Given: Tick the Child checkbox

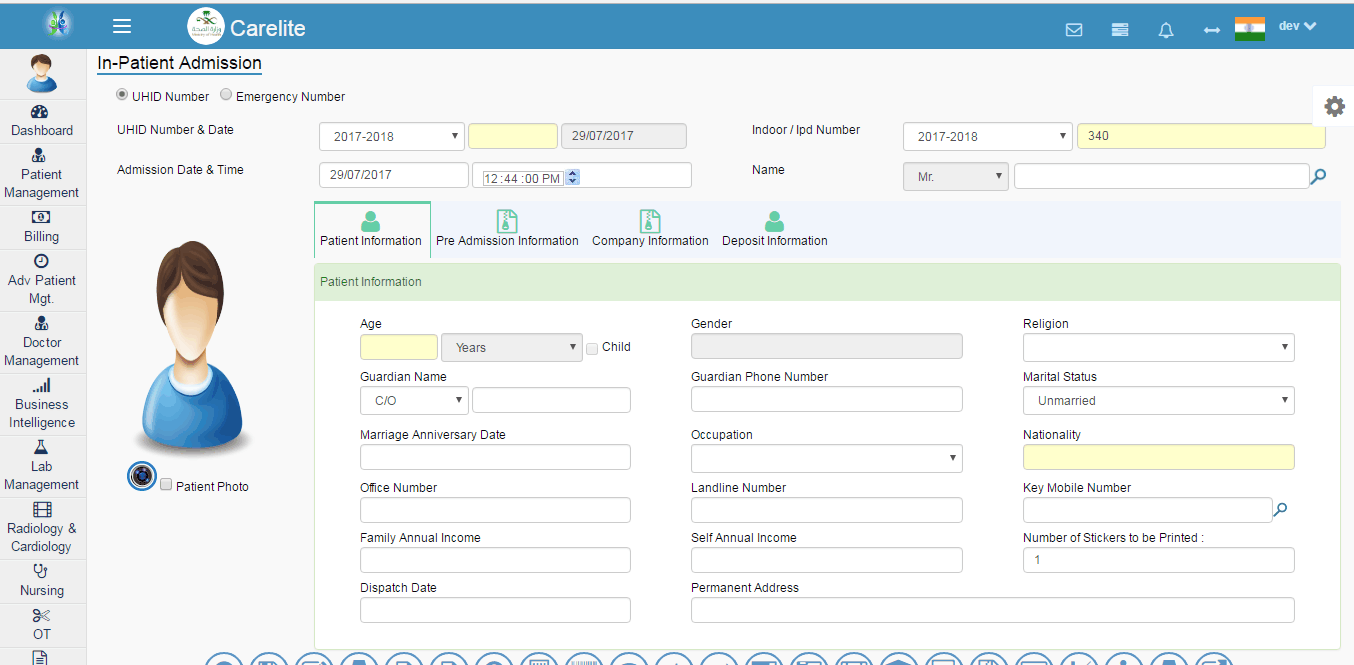Looking at the screenshot, I should [x=592, y=348].
